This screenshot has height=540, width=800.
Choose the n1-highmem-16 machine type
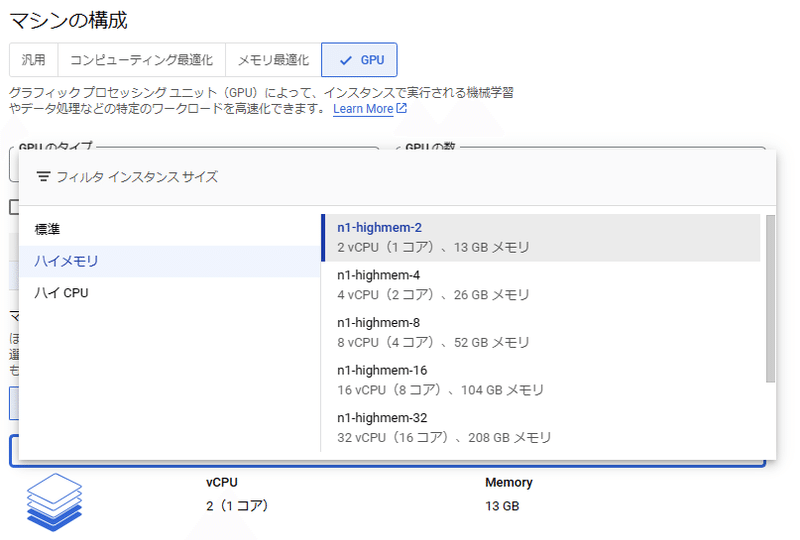click(x=541, y=380)
